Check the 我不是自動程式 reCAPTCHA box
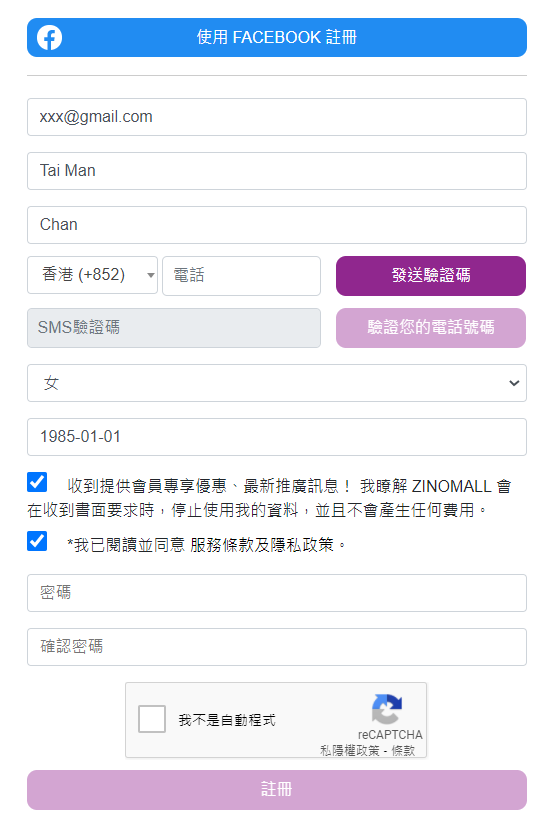The width and height of the screenshot is (556, 825). pos(152,719)
